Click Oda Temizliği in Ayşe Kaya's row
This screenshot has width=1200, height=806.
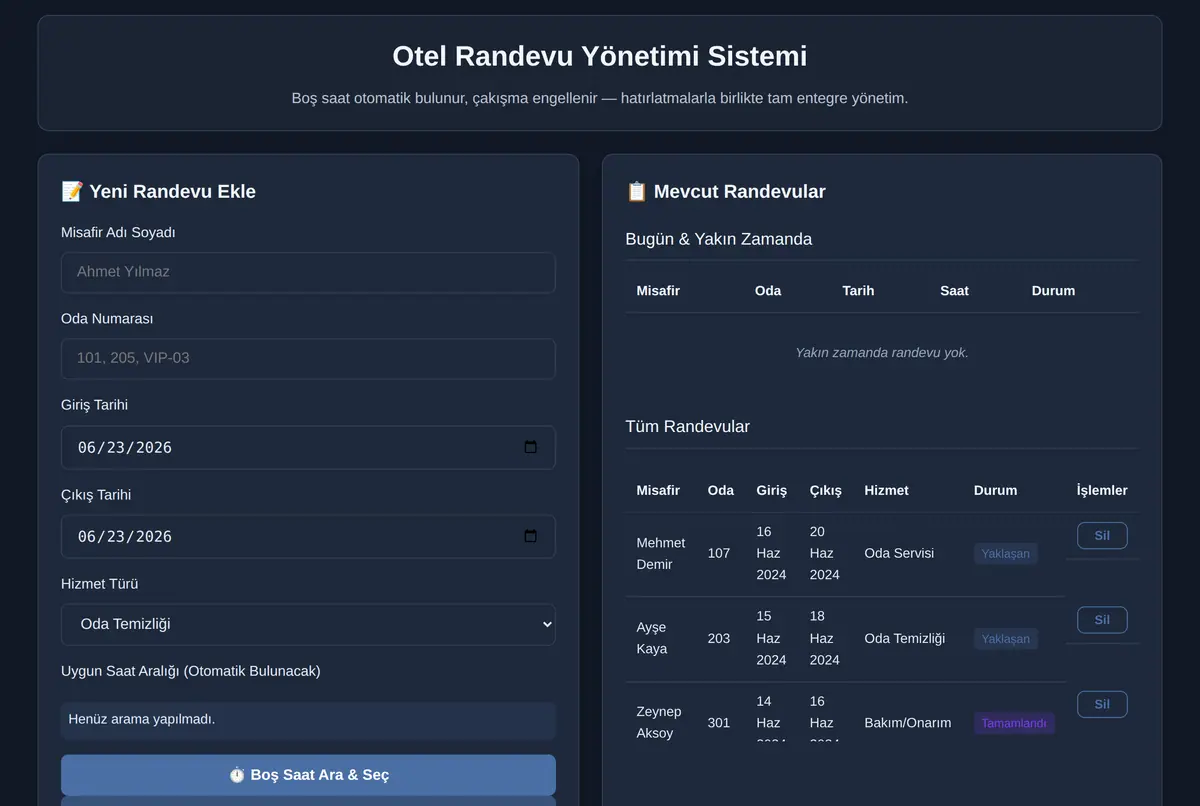pyautogui.click(x=905, y=638)
